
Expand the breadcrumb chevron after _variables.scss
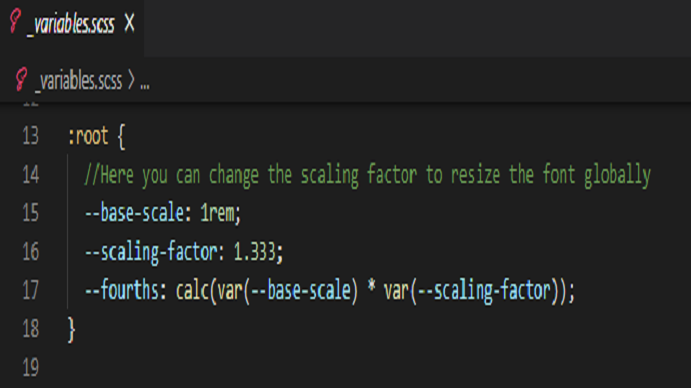[x=131, y=80]
